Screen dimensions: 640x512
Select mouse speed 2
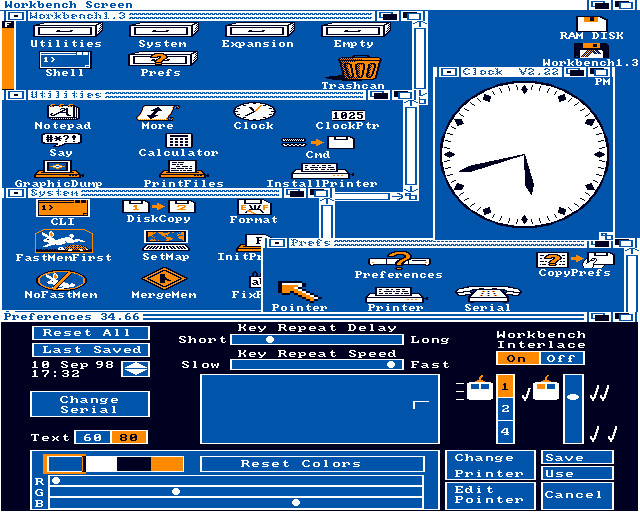coord(506,409)
